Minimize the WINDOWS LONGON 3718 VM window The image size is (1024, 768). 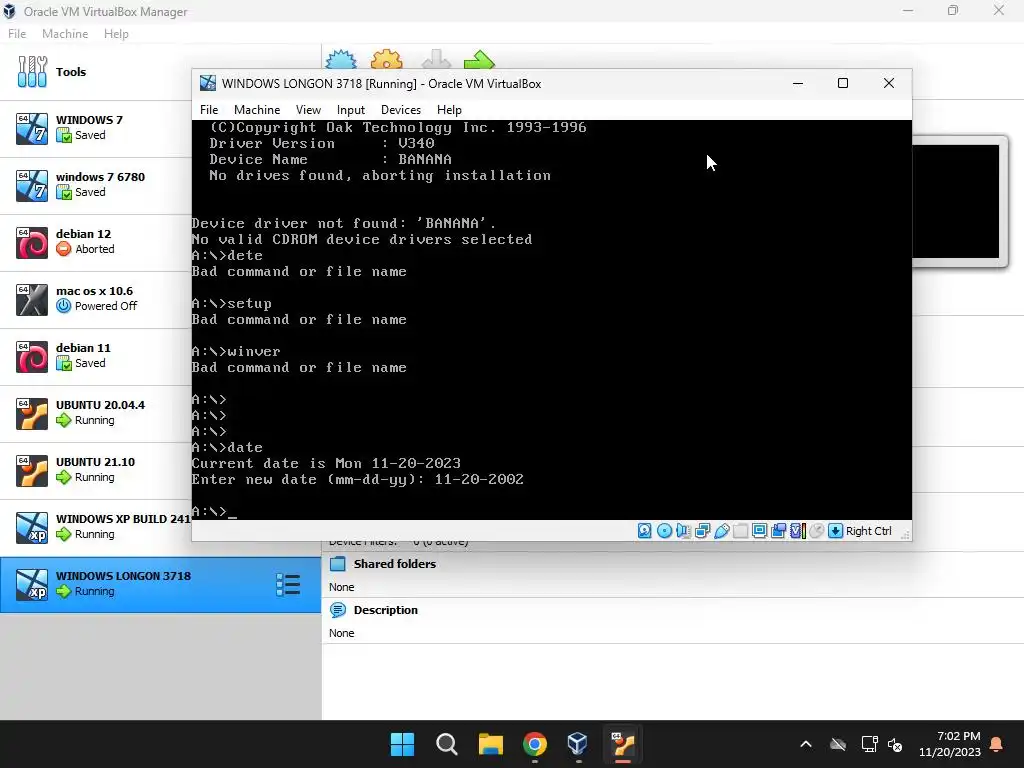[x=798, y=84]
